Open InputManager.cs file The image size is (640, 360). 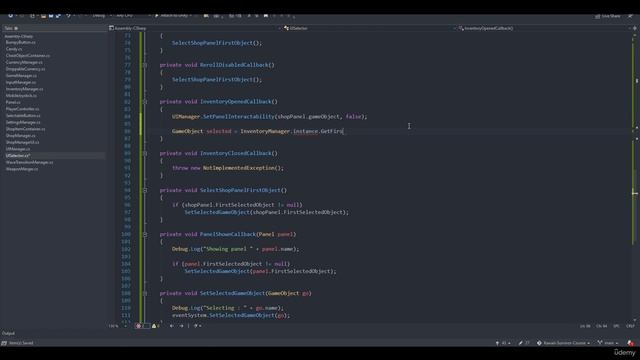[x=21, y=82]
